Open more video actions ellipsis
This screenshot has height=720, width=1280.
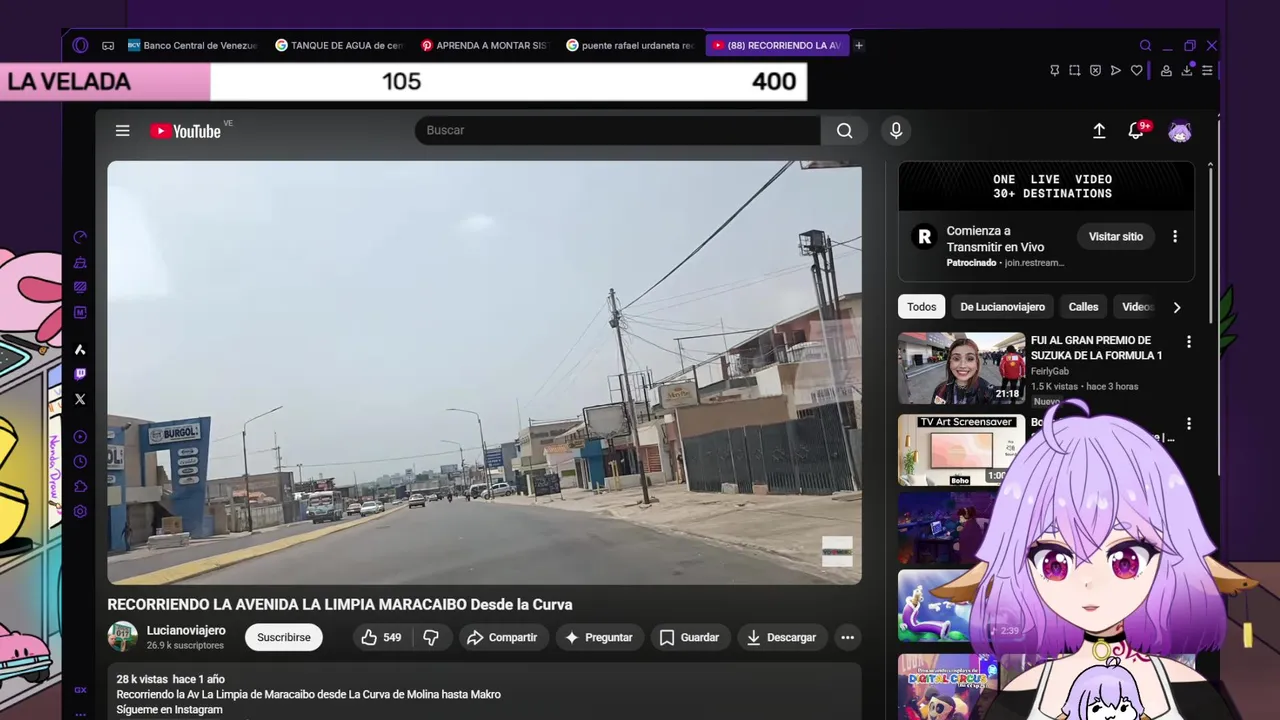(x=847, y=637)
